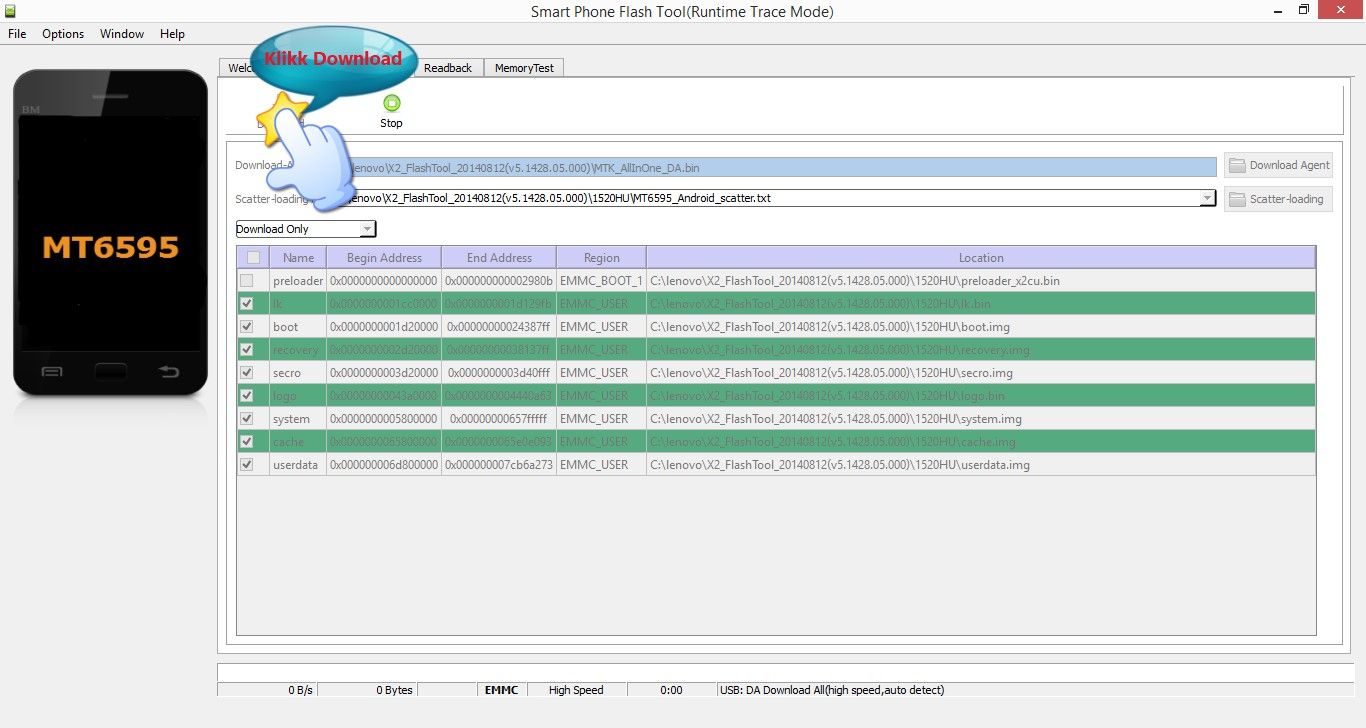Screen dimensions: 1366x728
Task: Click the EMMC_BOOT_1 region cell
Action: (x=601, y=281)
